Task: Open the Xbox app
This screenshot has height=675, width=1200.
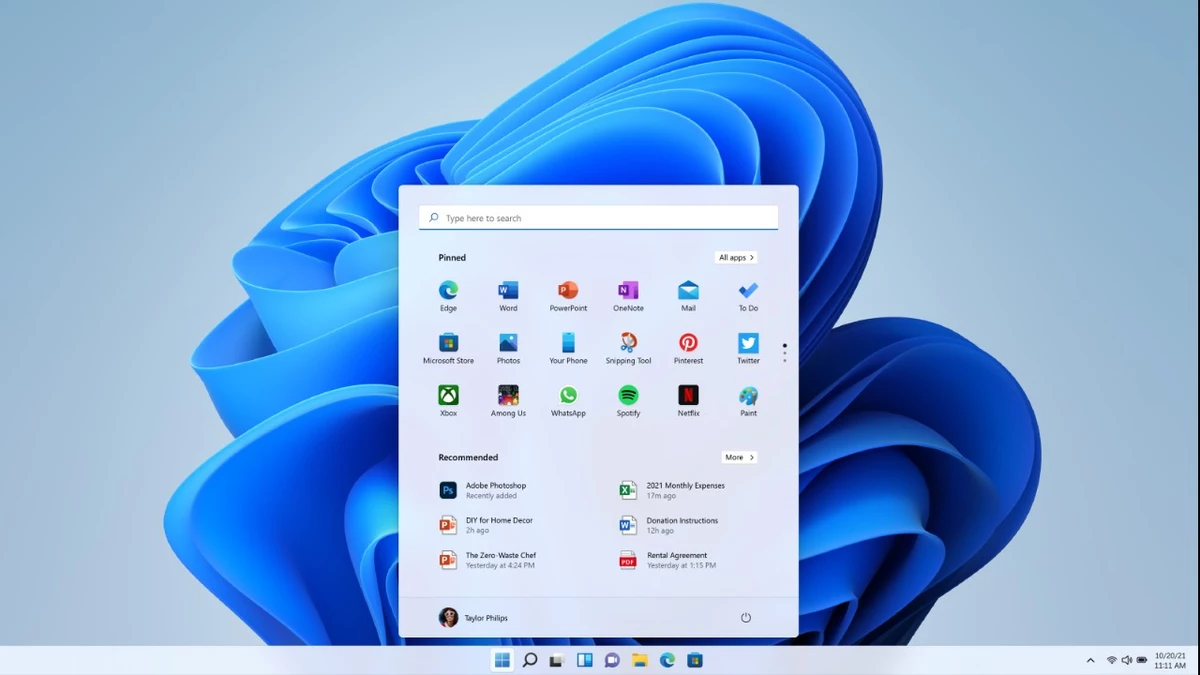Action: tap(448, 396)
